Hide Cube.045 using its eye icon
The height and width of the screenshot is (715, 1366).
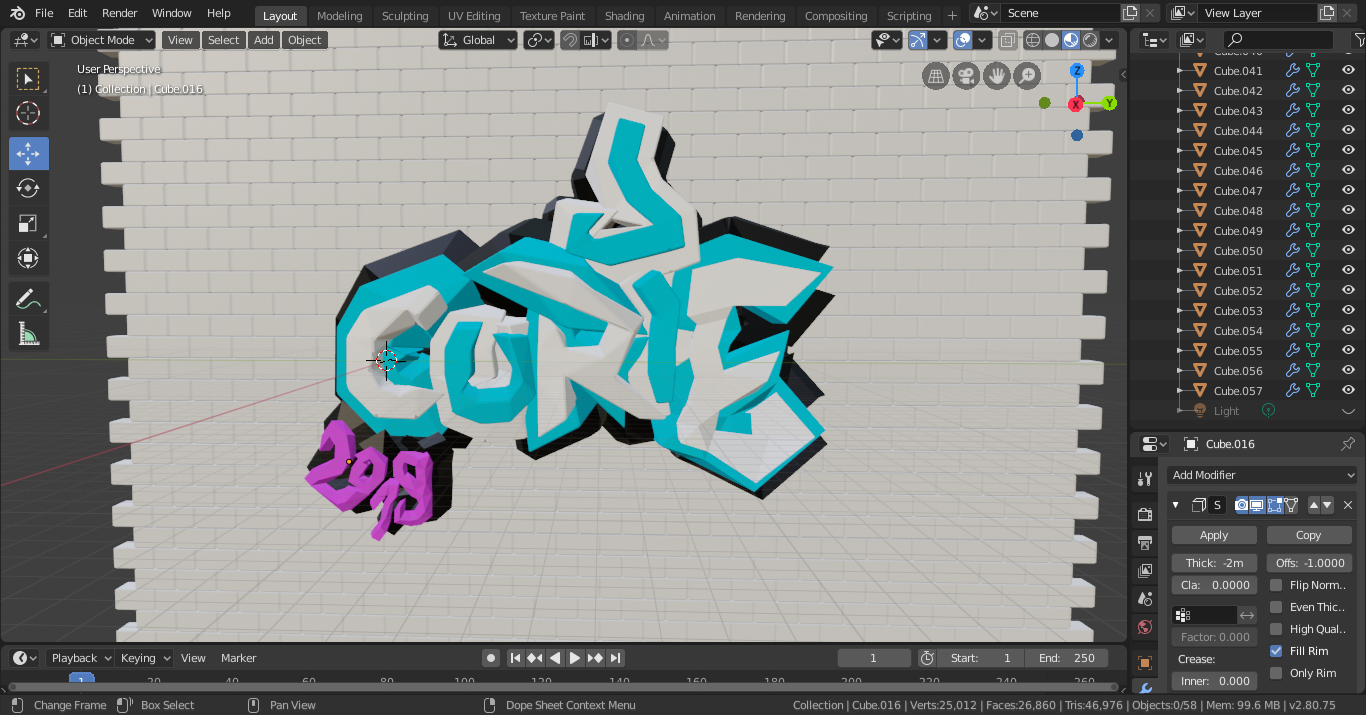(x=1347, y=151)
